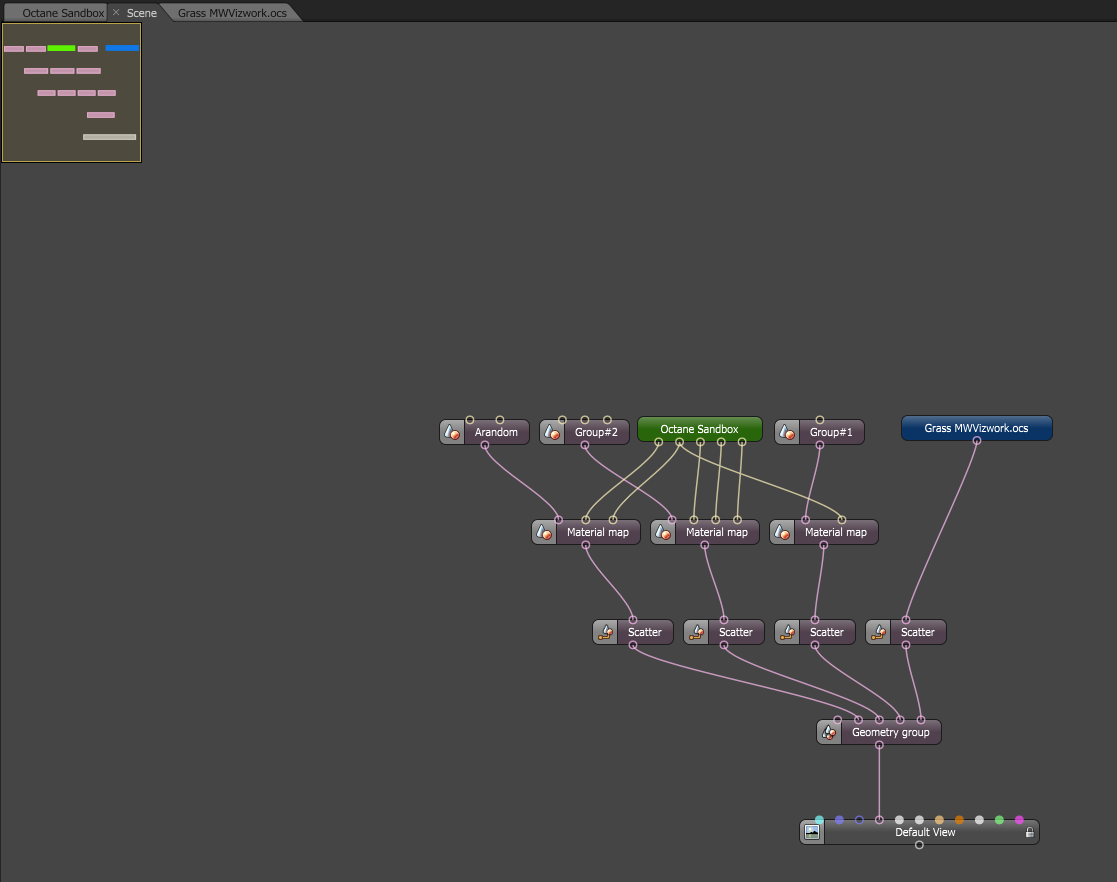Select label of the leftmost Scatter node
Viewport: 1117px width, 882px height.
645,632
